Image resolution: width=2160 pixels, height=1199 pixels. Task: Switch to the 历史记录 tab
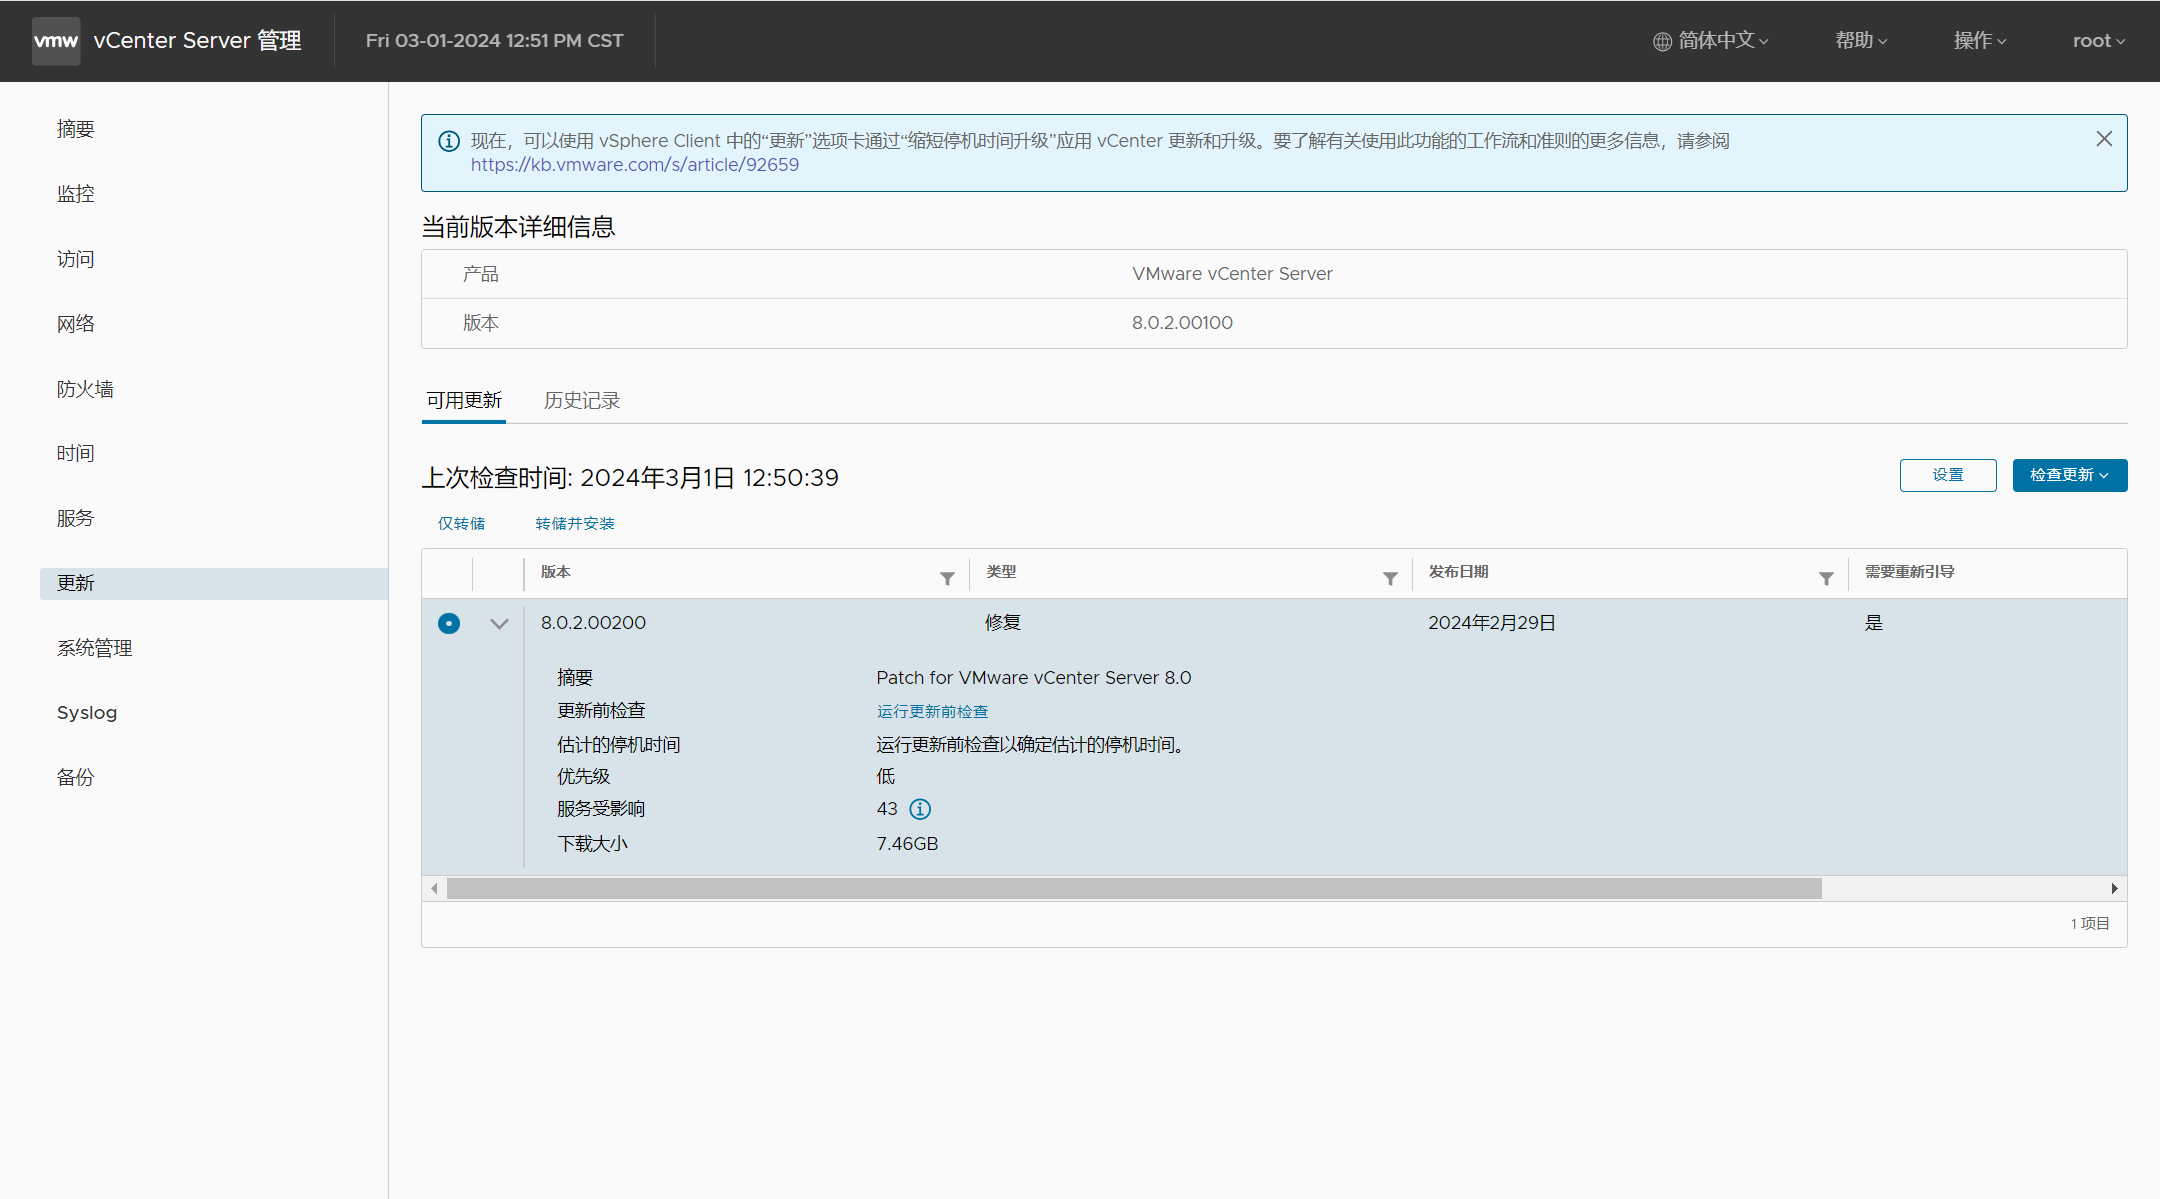pos(582,401)
